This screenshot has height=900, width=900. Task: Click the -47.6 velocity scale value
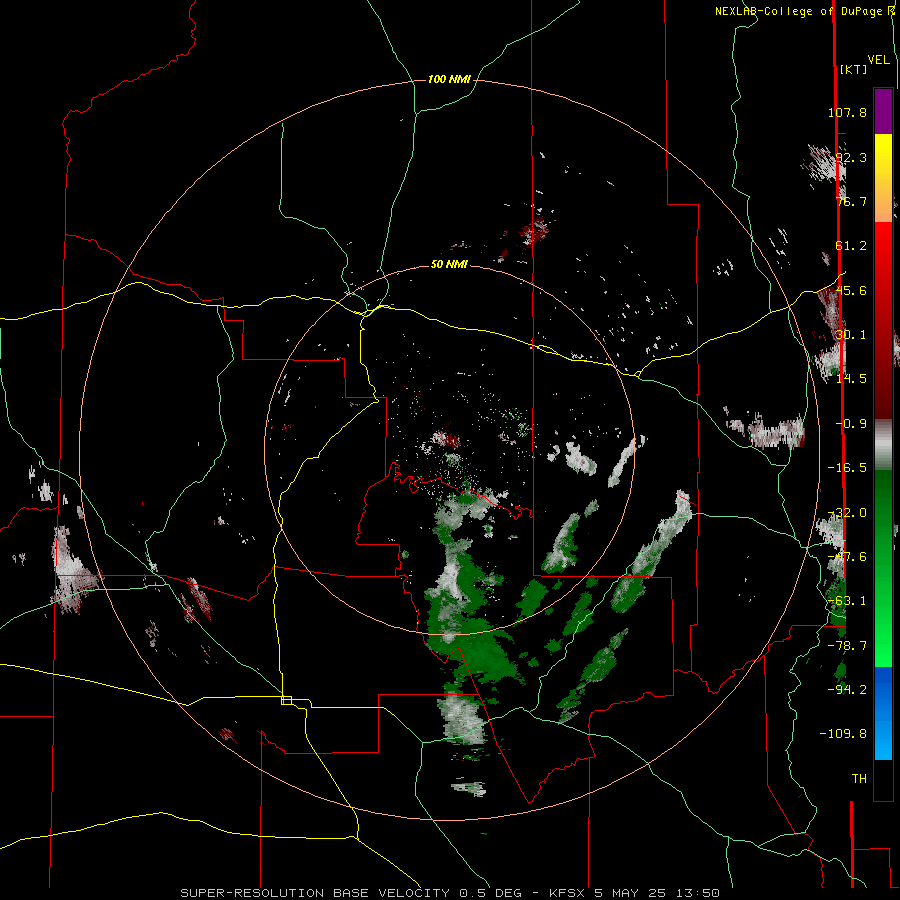point(847,557)
